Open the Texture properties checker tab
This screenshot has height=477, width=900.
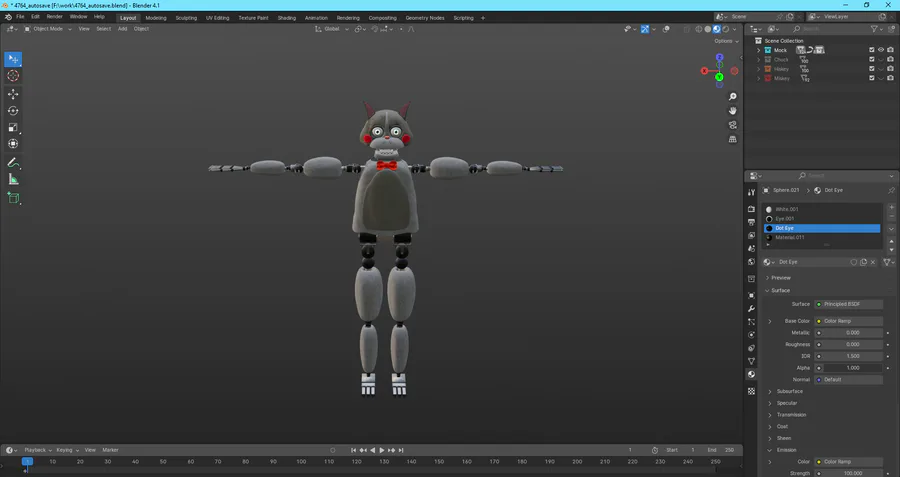(751, 391)
